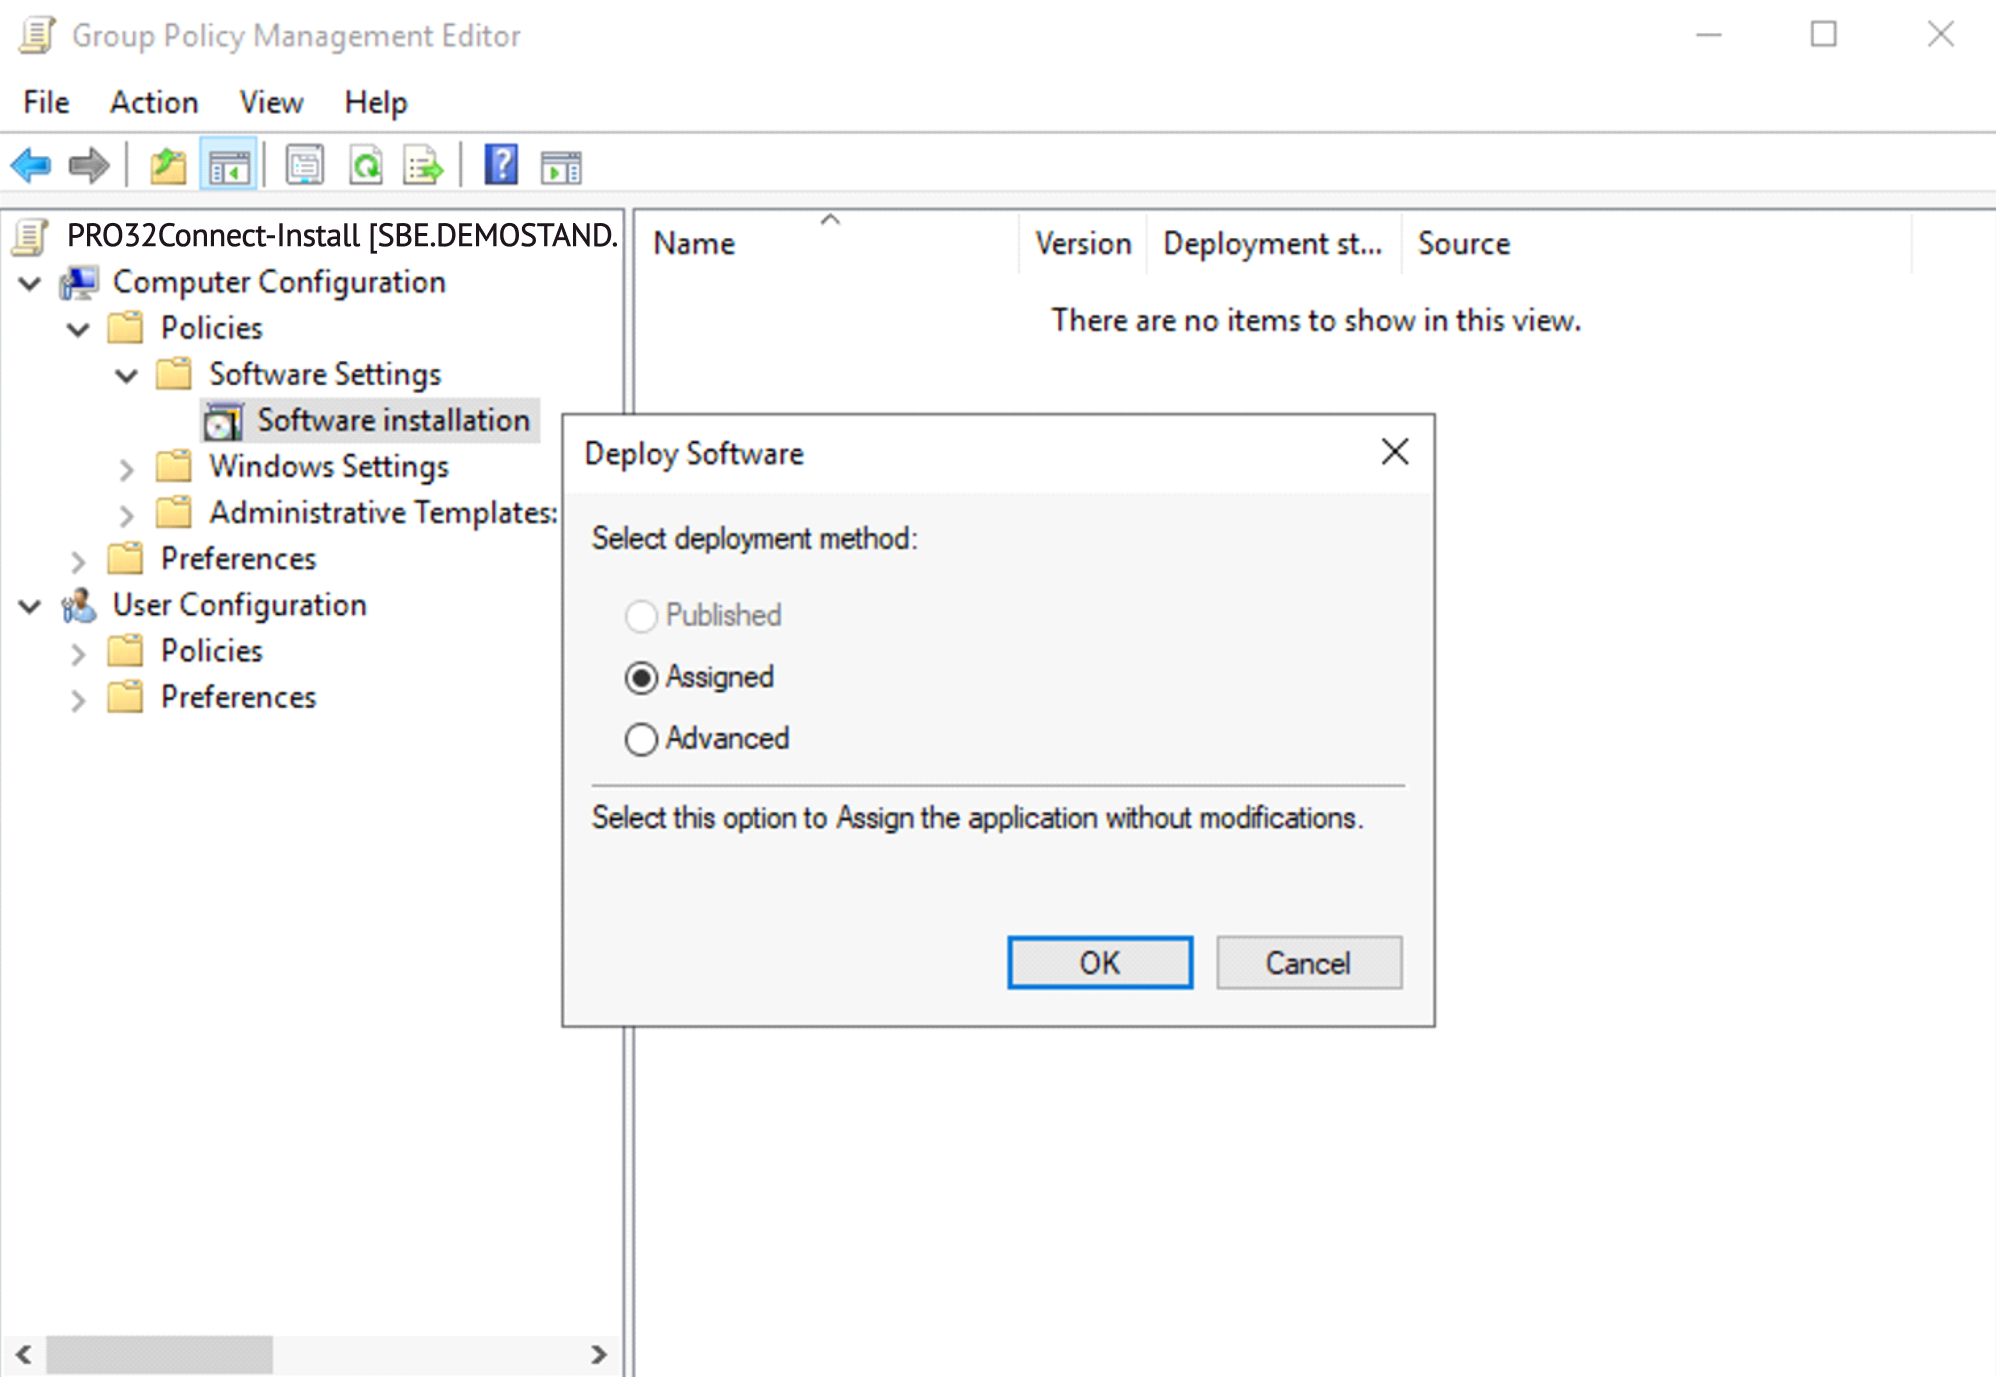Screen dimensions: 1996x1377
Task: Click the tree pane horizontal scrollbar thumb
Action: [160, 1354]
